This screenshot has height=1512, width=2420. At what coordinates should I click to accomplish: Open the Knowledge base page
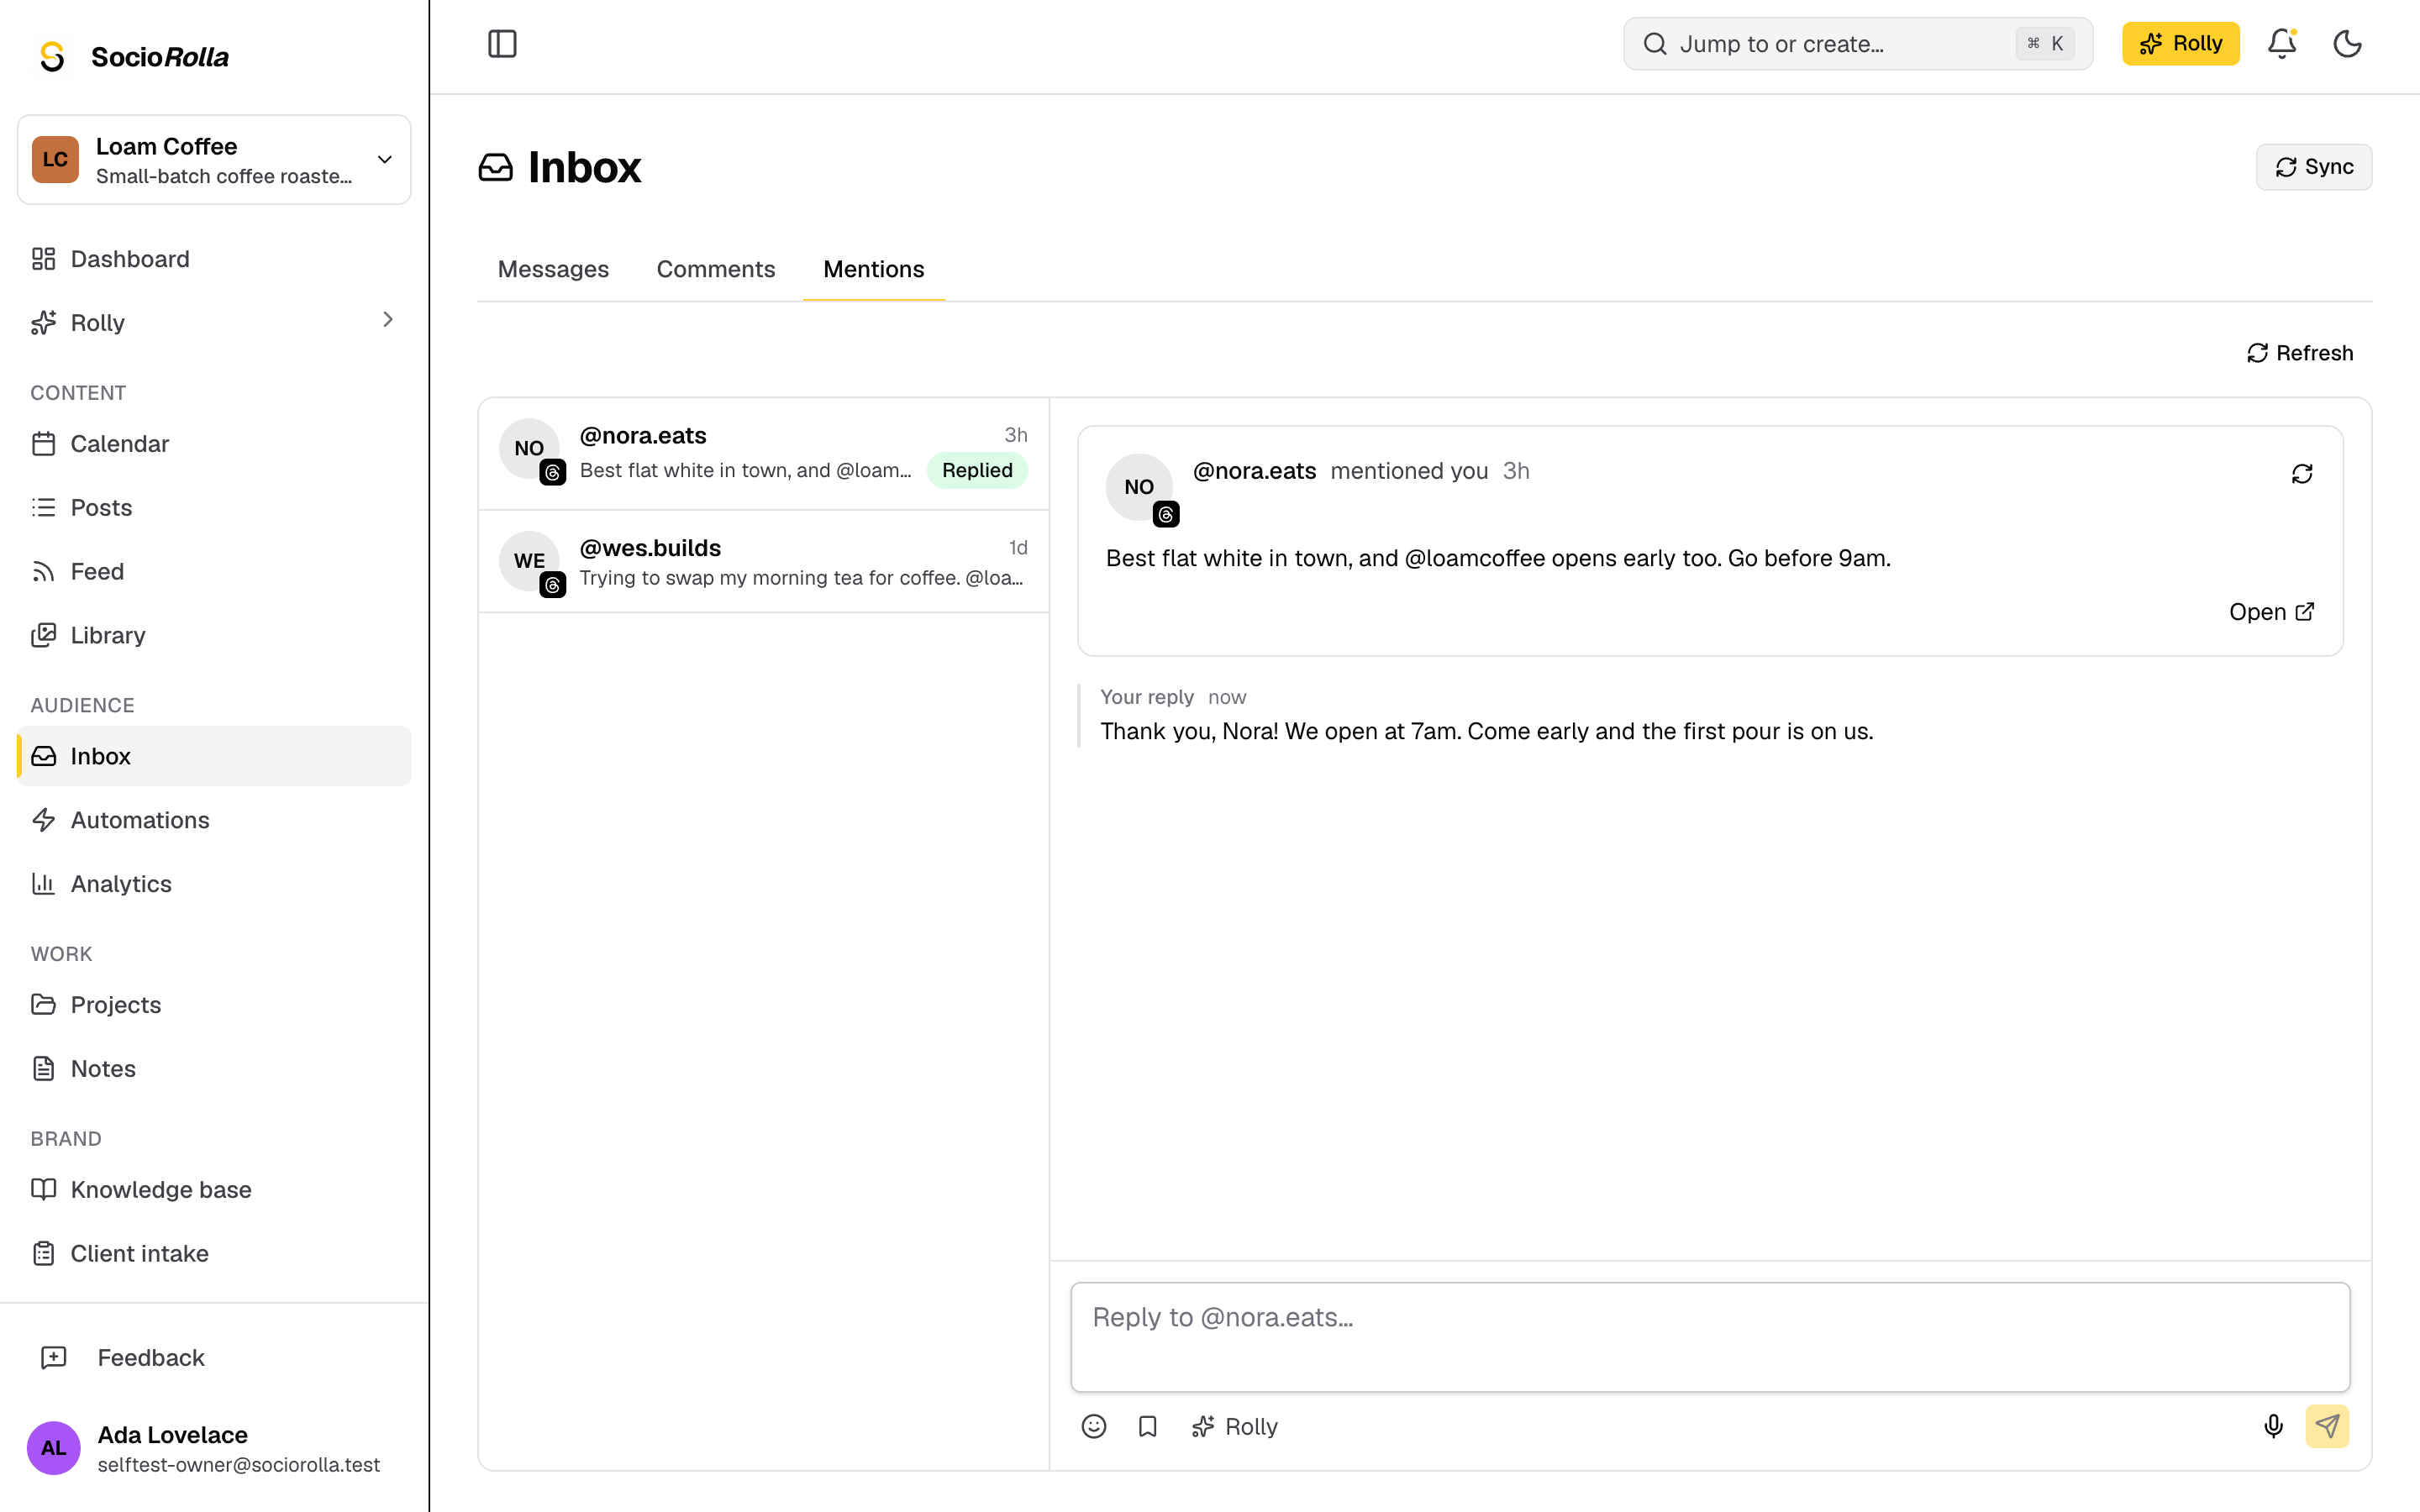pyautogui.click(x=214, y=1189)
